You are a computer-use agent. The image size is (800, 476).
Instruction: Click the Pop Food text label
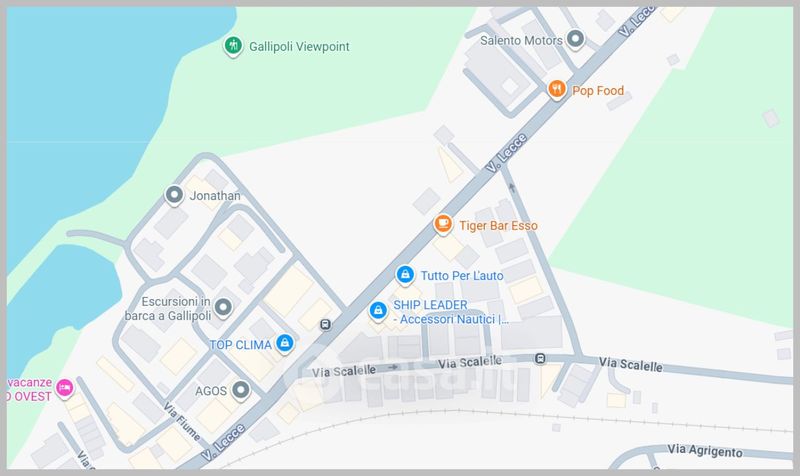click(x=598, y=91)
